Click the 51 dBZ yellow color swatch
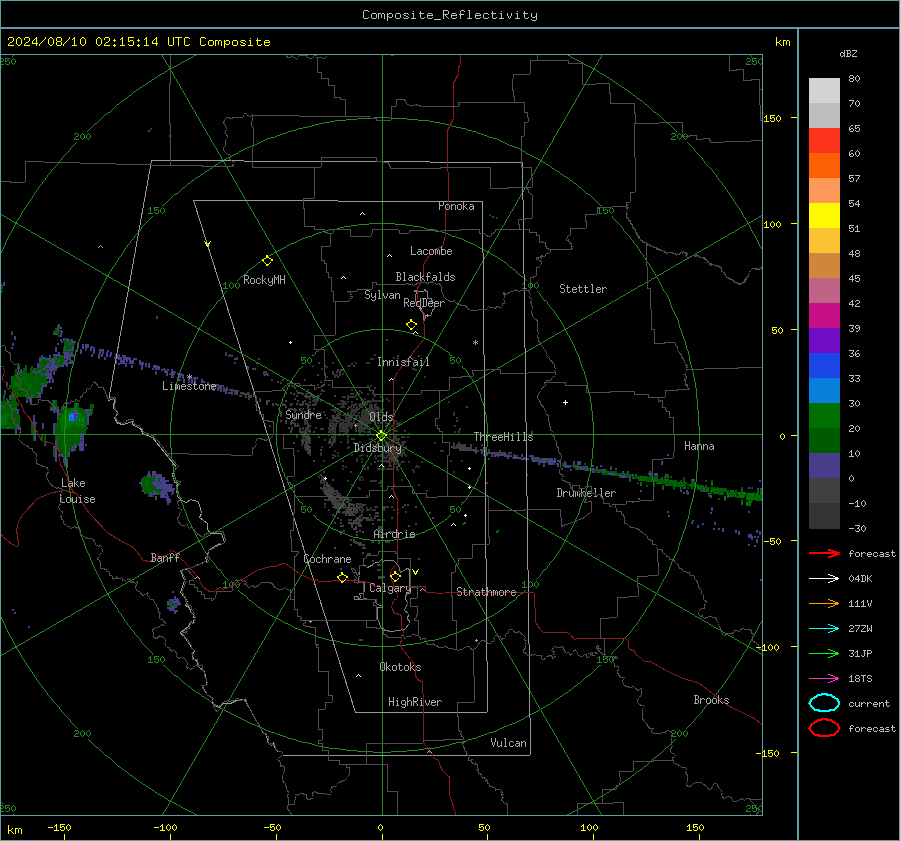 point(824,215)
